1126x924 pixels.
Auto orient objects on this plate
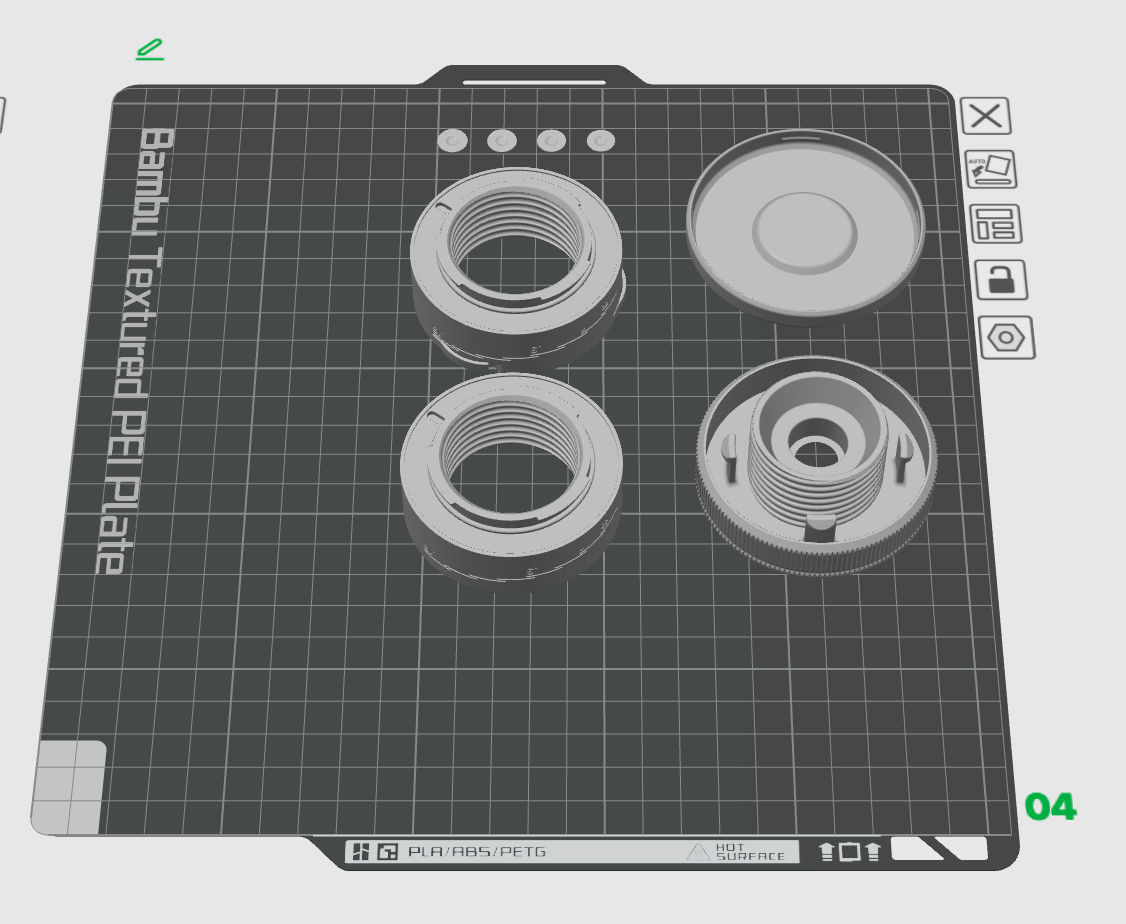990,169
